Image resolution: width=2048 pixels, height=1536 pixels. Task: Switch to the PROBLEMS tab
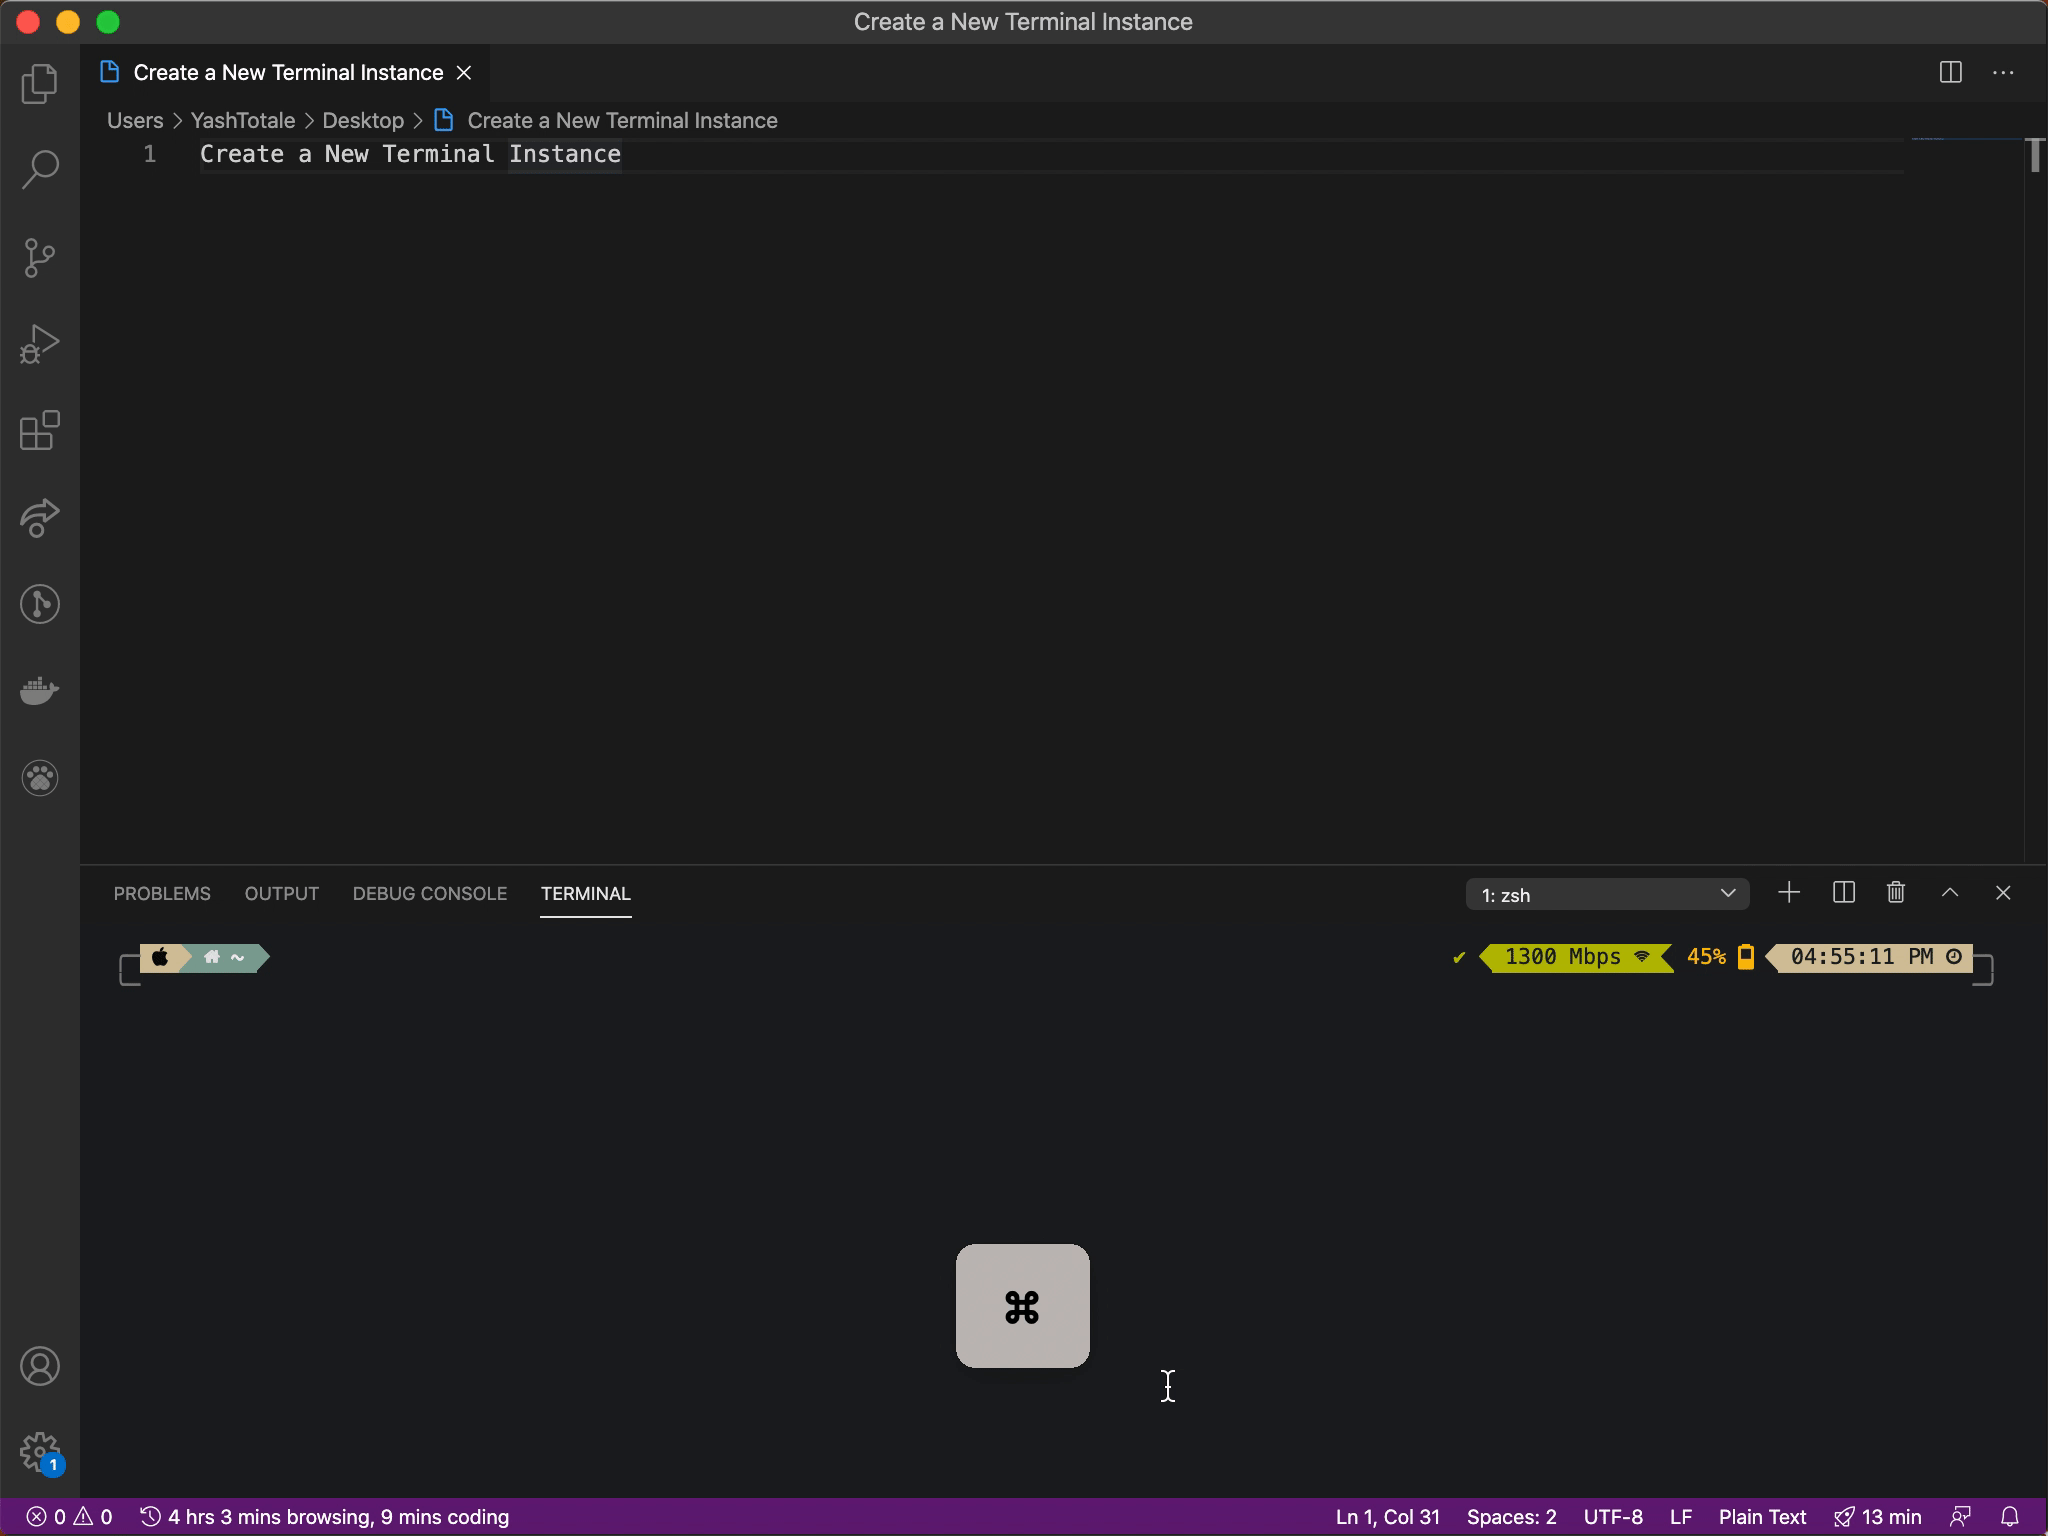coord(161,892)
